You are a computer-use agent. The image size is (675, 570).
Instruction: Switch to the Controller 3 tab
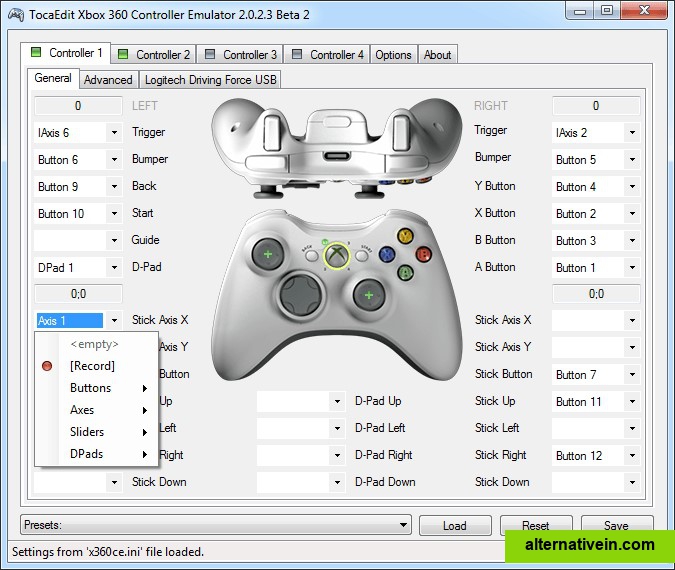pyautogui.click(x=241, y=54)
